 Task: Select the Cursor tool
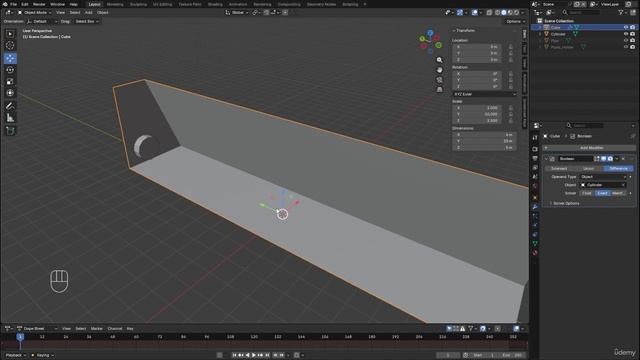tap(10, 46)
